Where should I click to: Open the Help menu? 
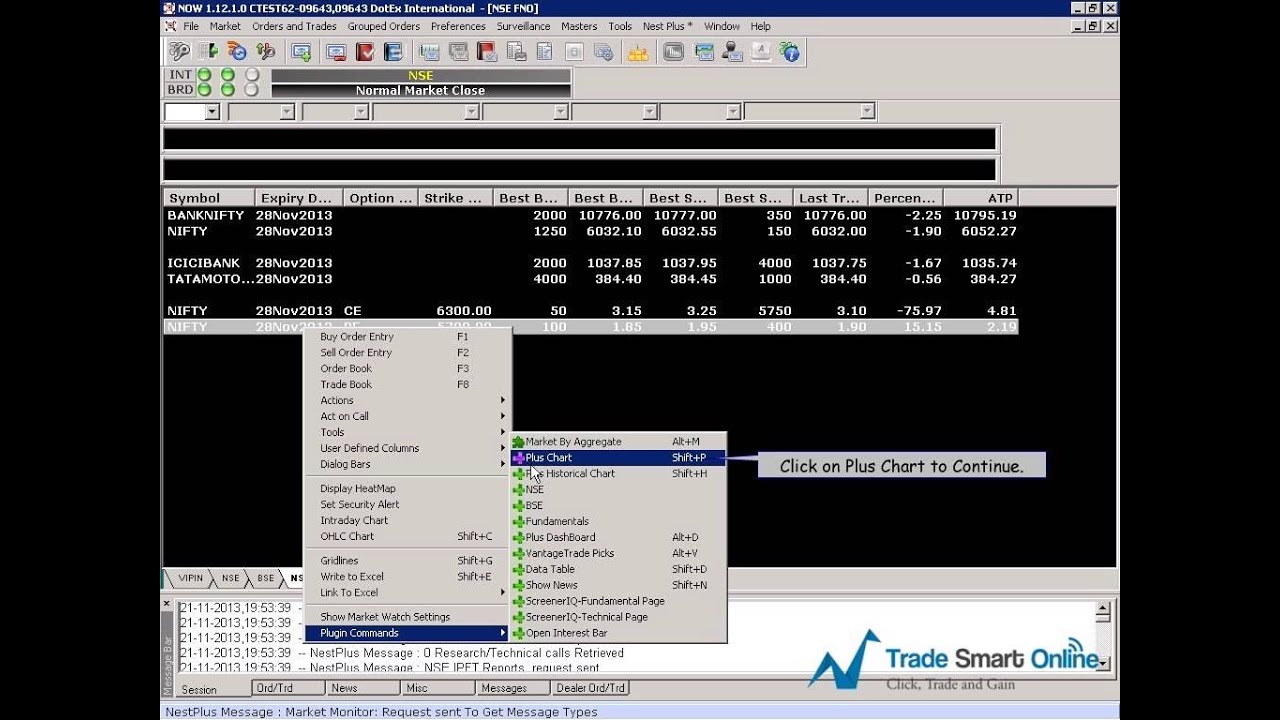pos(760,26)
